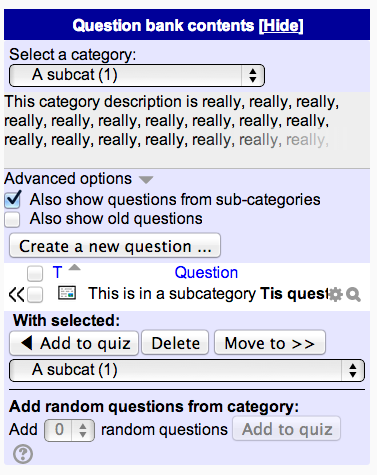Click the Move to >> button
377x475 pixels.
(x=270, y=343)
